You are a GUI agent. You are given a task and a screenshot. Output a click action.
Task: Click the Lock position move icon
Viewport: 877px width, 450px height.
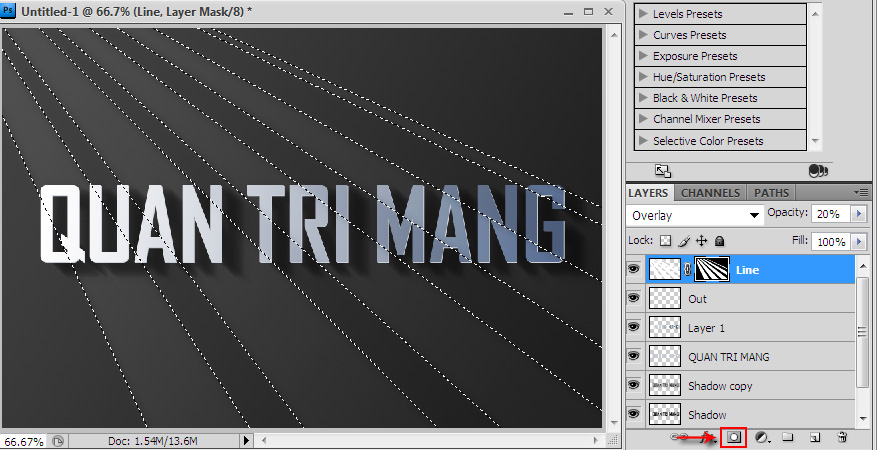(x=702, y=241)
